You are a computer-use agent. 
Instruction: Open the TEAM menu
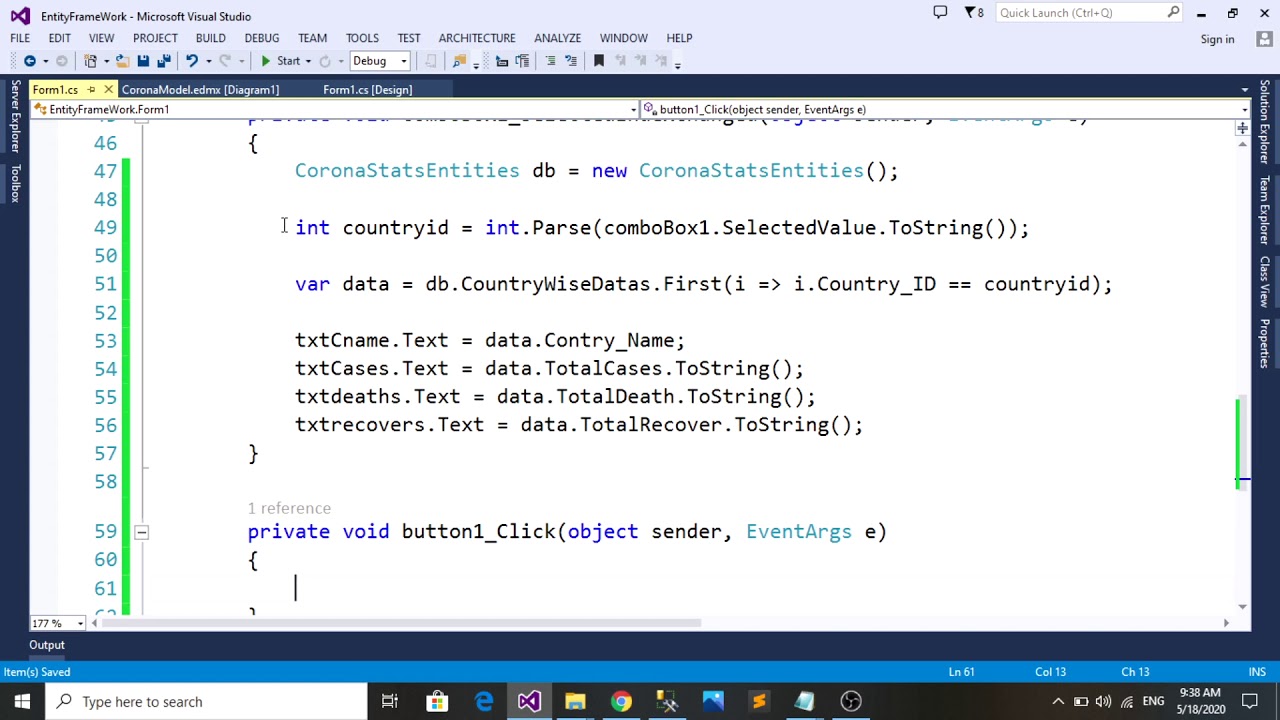tap(312, 38)
